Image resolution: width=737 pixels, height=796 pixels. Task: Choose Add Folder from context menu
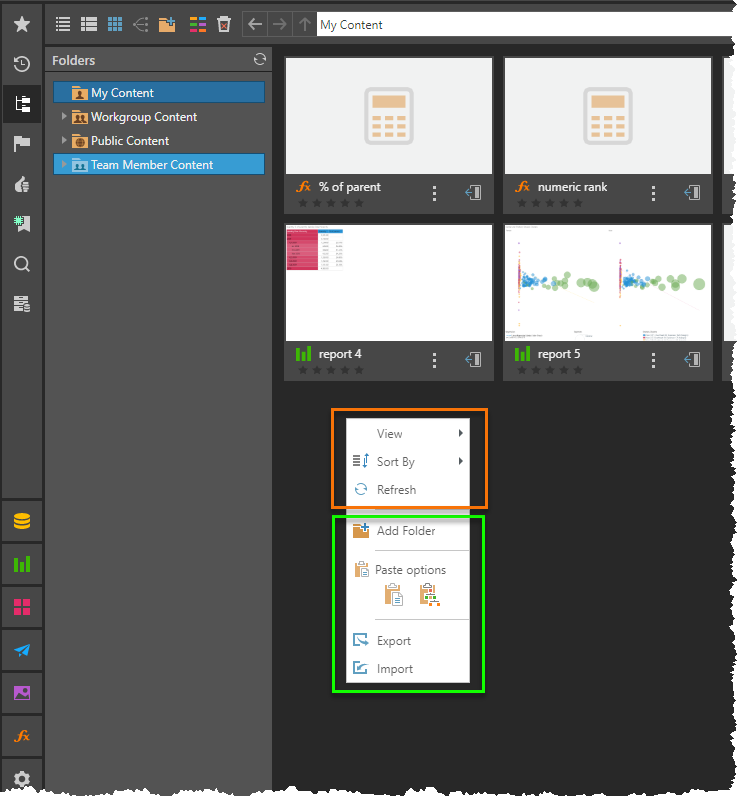407,531
